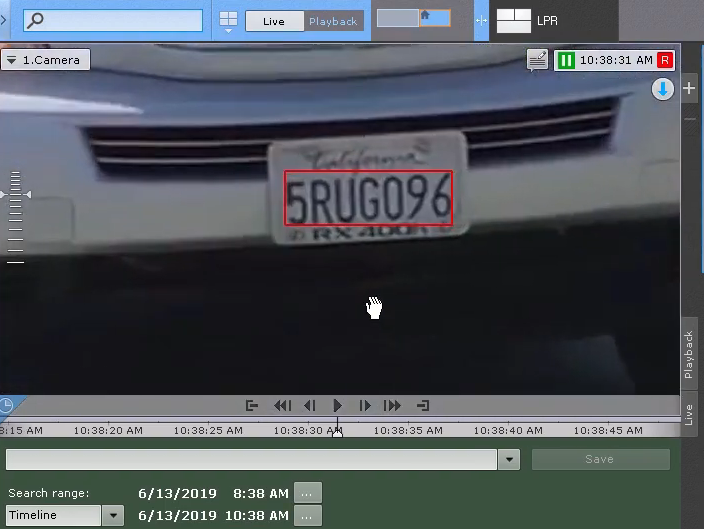Toggle the green pause indicator
Viewport: 704px width, 529px height.
[x=566, y=61]
